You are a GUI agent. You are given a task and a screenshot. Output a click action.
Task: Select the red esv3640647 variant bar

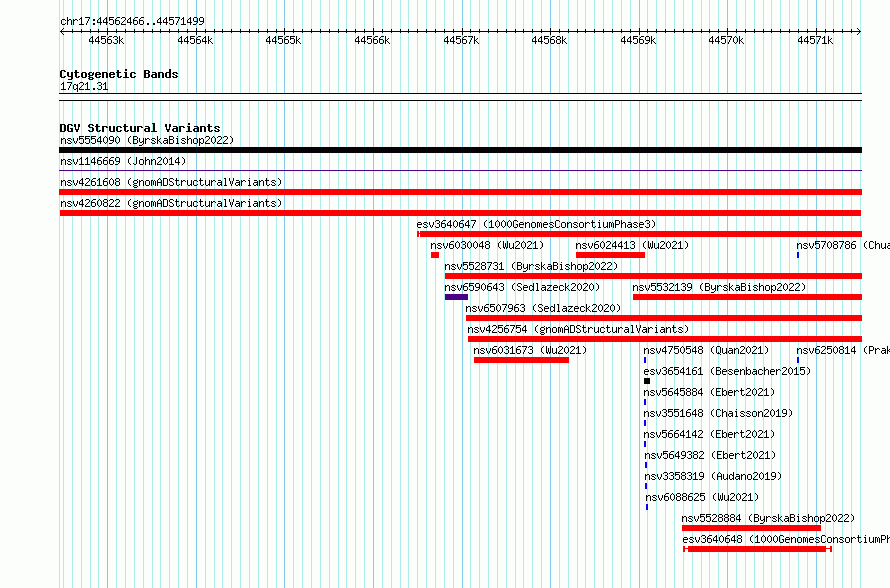[639, 234]
